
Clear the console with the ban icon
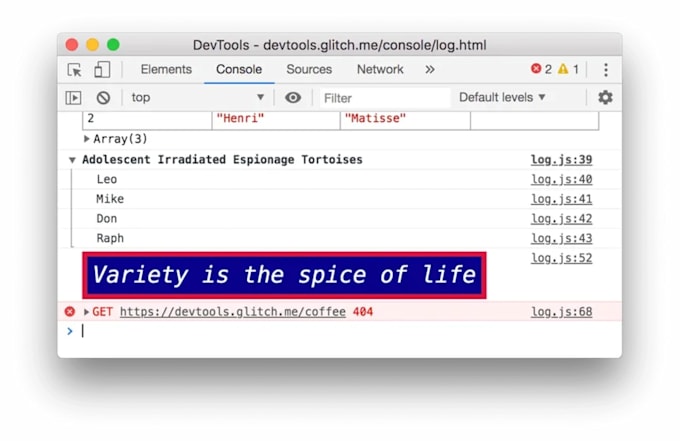(103, 98)
